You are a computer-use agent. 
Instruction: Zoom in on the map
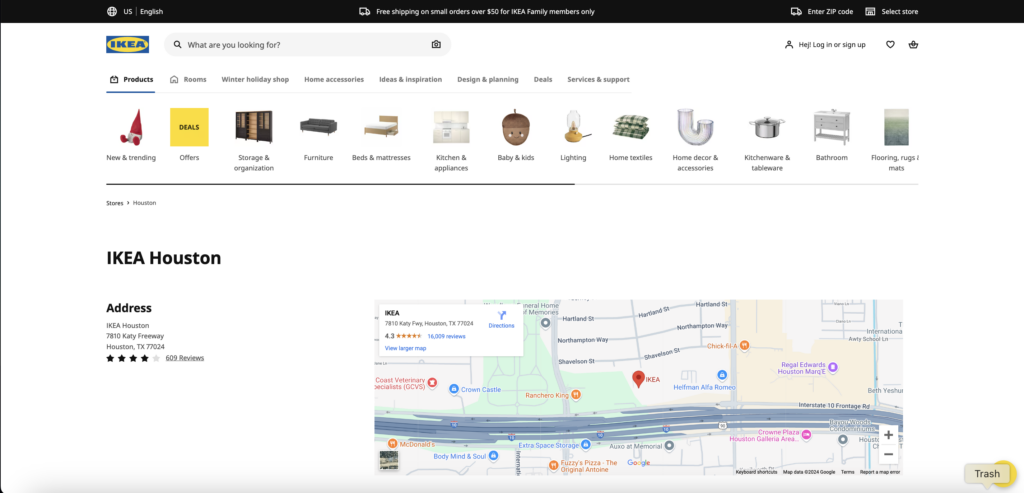pyautogui.click(x=888, y=435)
